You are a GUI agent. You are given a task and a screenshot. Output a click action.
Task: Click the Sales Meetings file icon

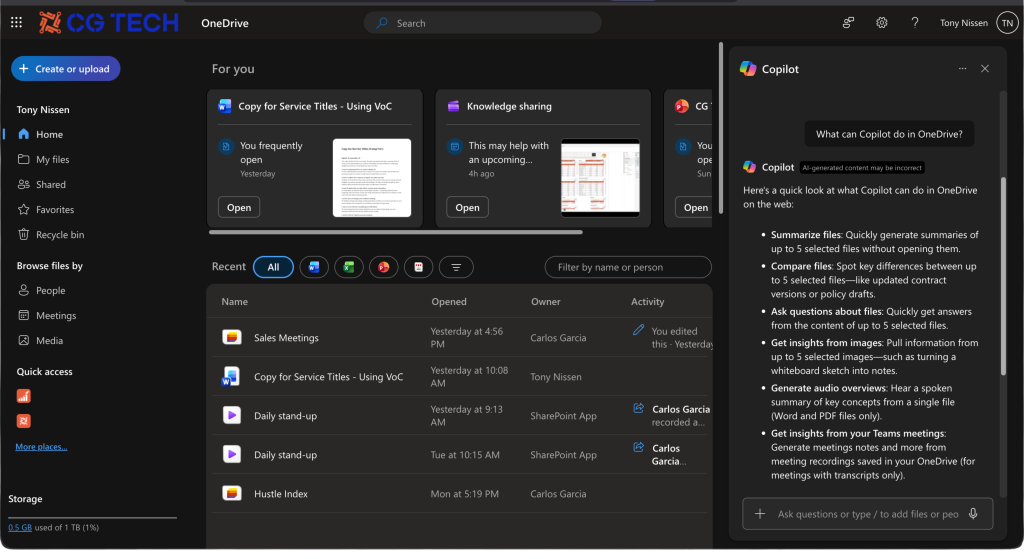click(231, 337)
